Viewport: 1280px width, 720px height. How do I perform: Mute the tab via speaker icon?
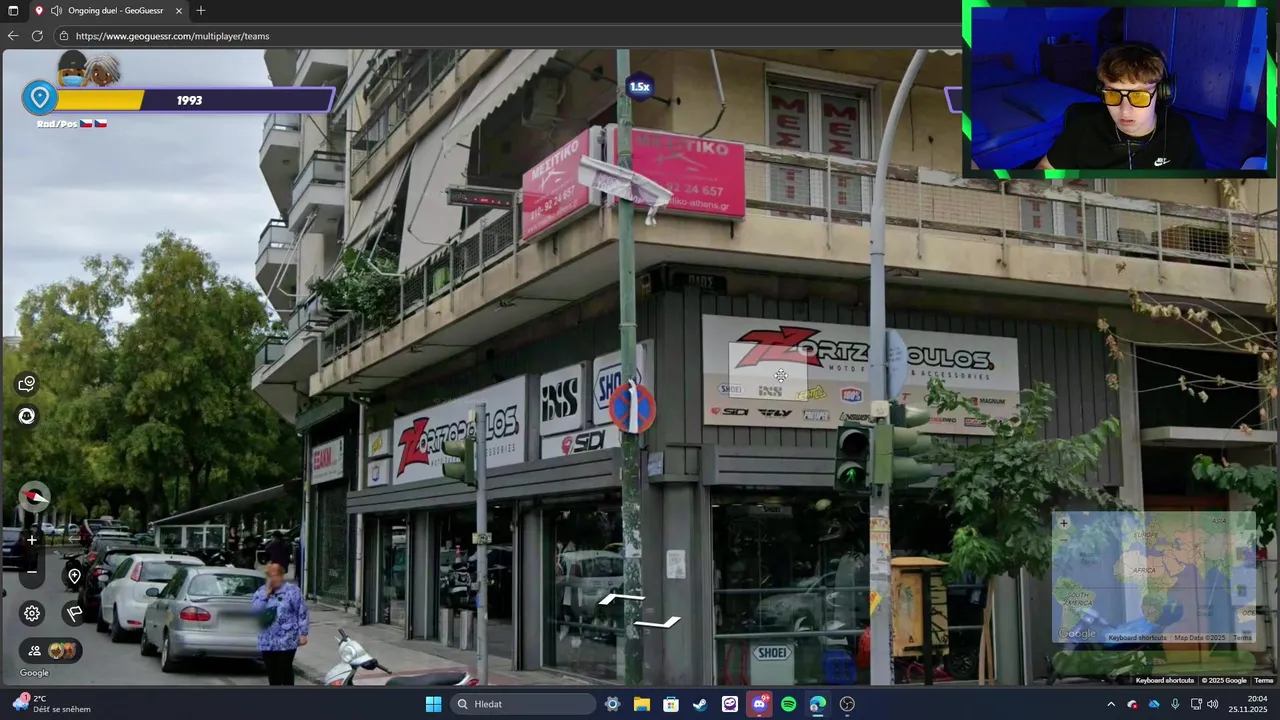point(56,11)
